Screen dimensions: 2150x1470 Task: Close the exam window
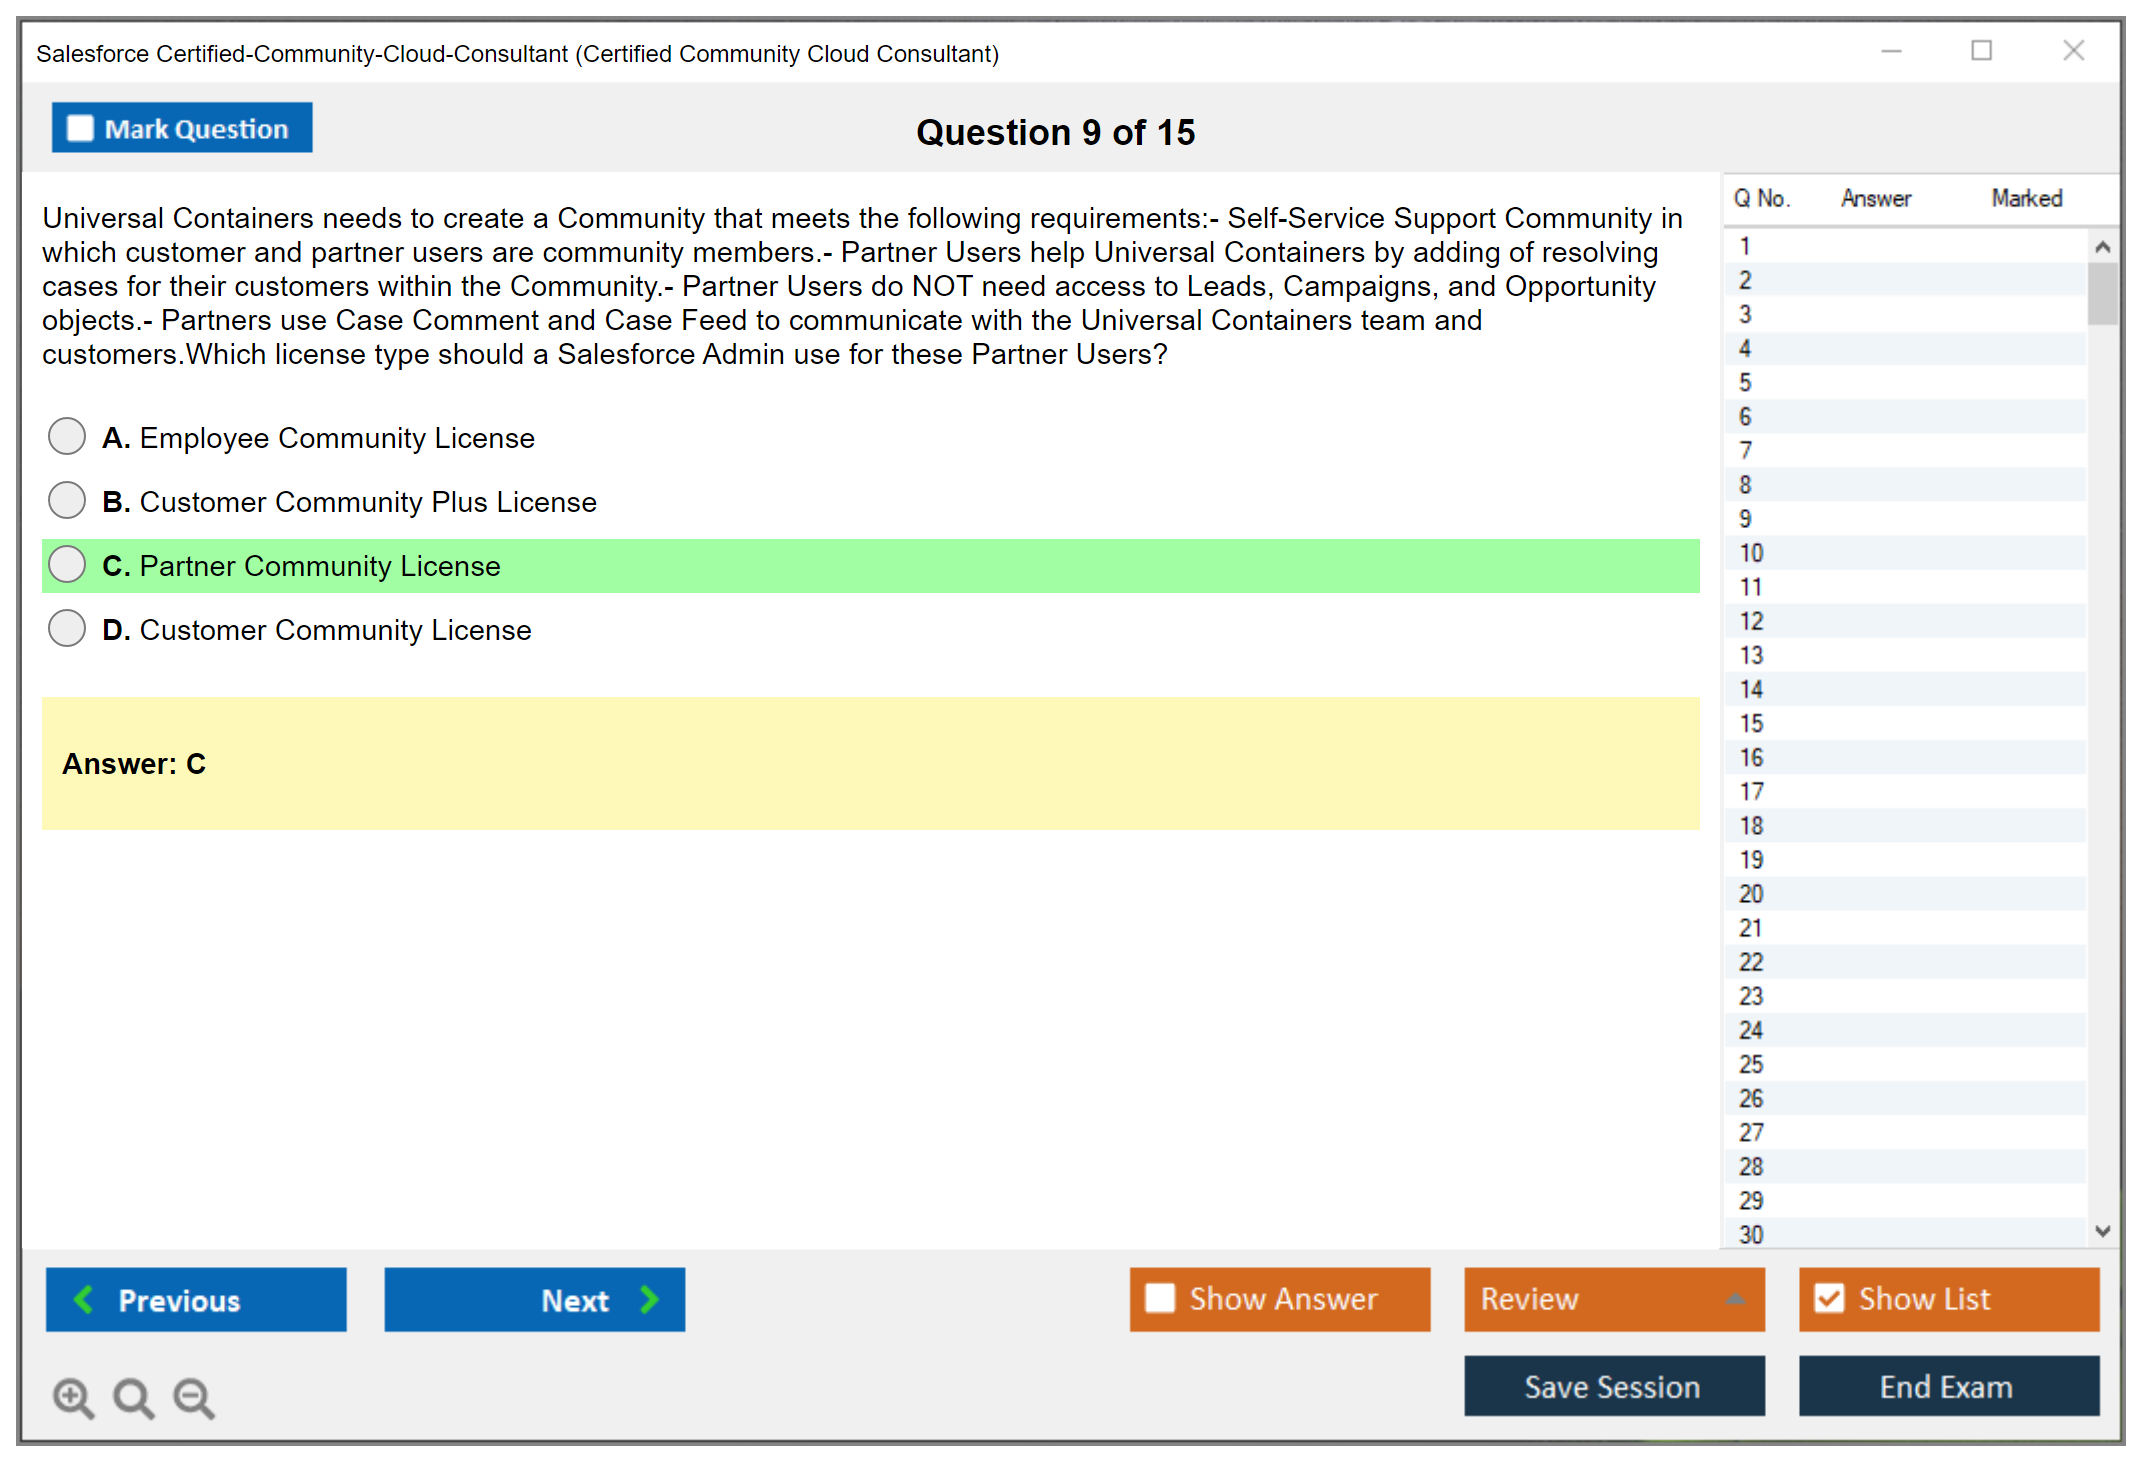tap(2073, 51)
